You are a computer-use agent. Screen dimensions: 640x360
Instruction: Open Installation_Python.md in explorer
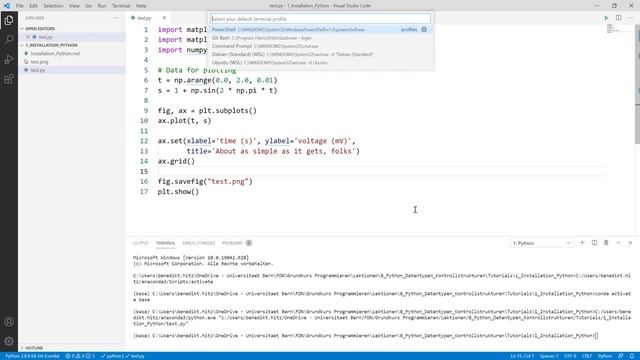point(55,53)
